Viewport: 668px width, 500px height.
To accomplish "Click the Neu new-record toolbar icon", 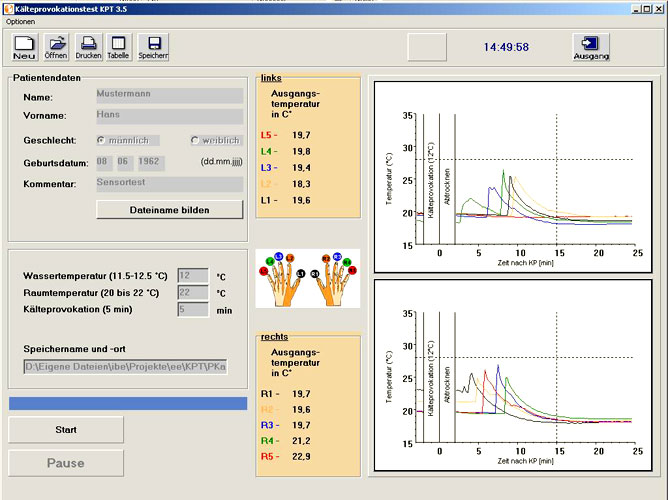I will 26,46.
